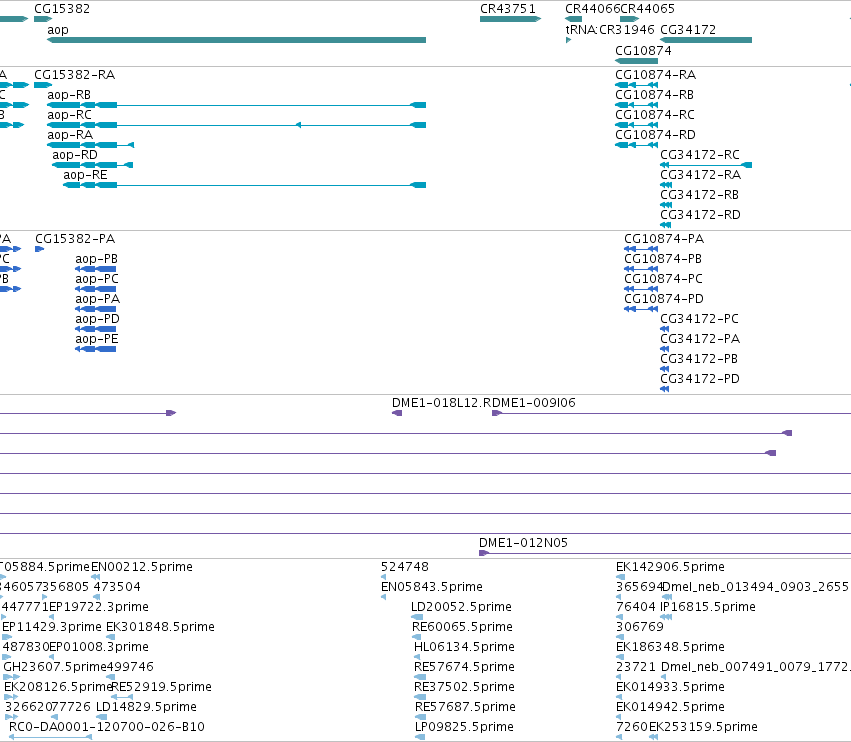Click the CG15382 gene label
Screen dimensions: 851x742
(62, 9)
